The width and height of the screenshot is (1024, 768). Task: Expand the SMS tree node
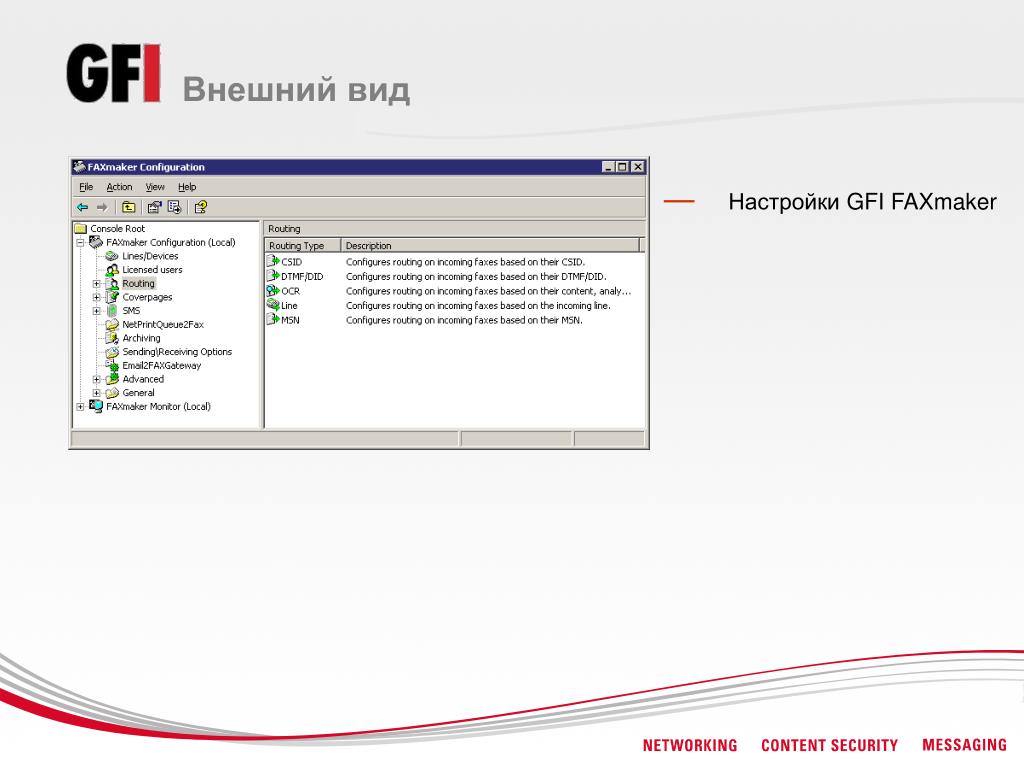[x=97, y=312]
